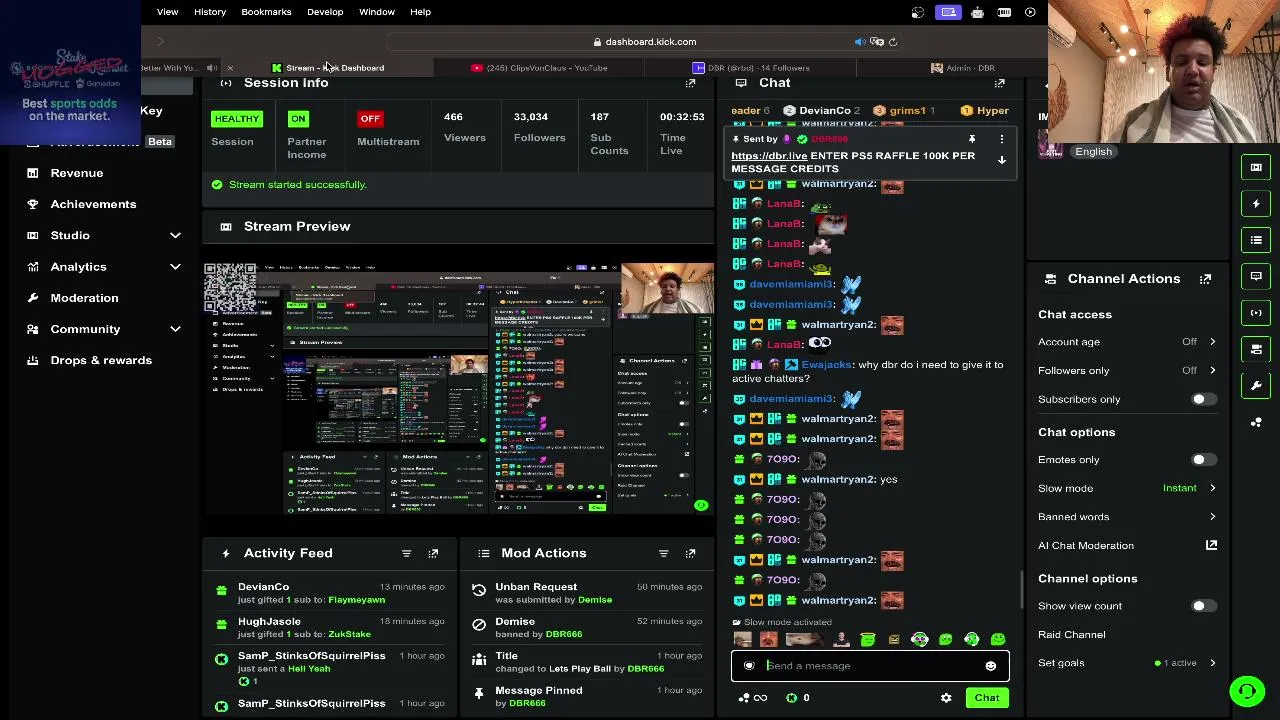This screenshot has height=720, width=1280.
Task: Open the green support headset button
Action: point(1246,691)
